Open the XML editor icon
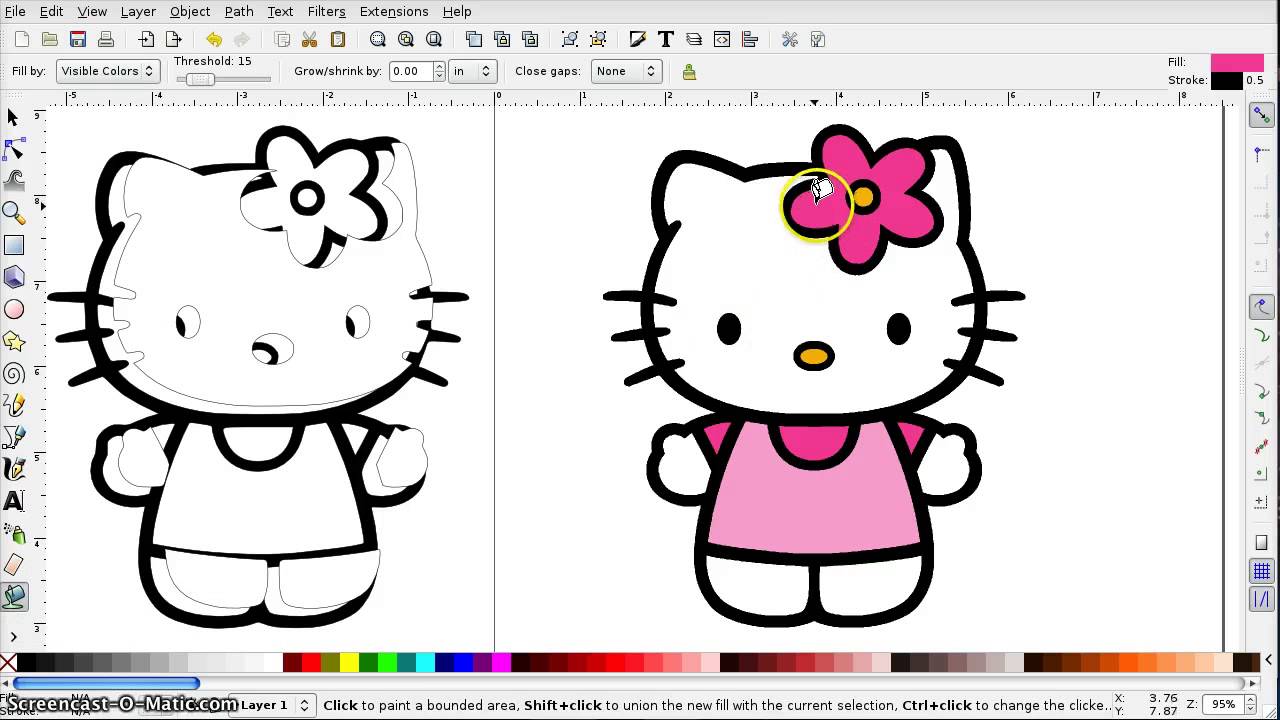The width and height of the screenshot is (1280, 720). [x=722, y=40]
